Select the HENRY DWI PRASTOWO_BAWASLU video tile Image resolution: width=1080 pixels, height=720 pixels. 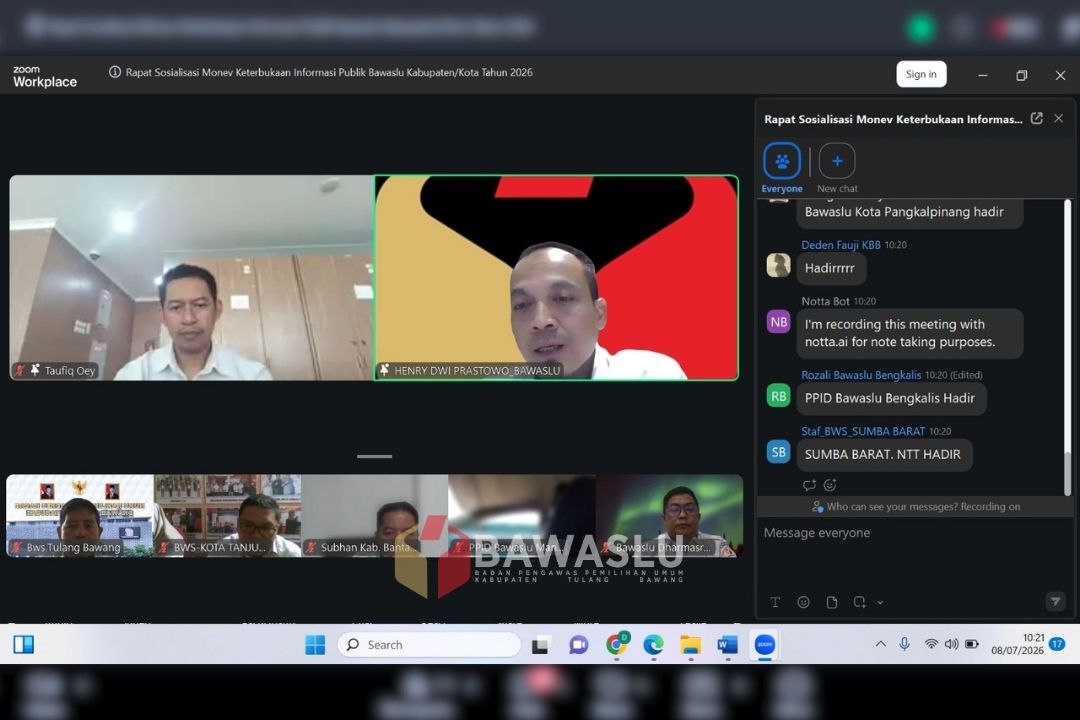tap(557, 278)
